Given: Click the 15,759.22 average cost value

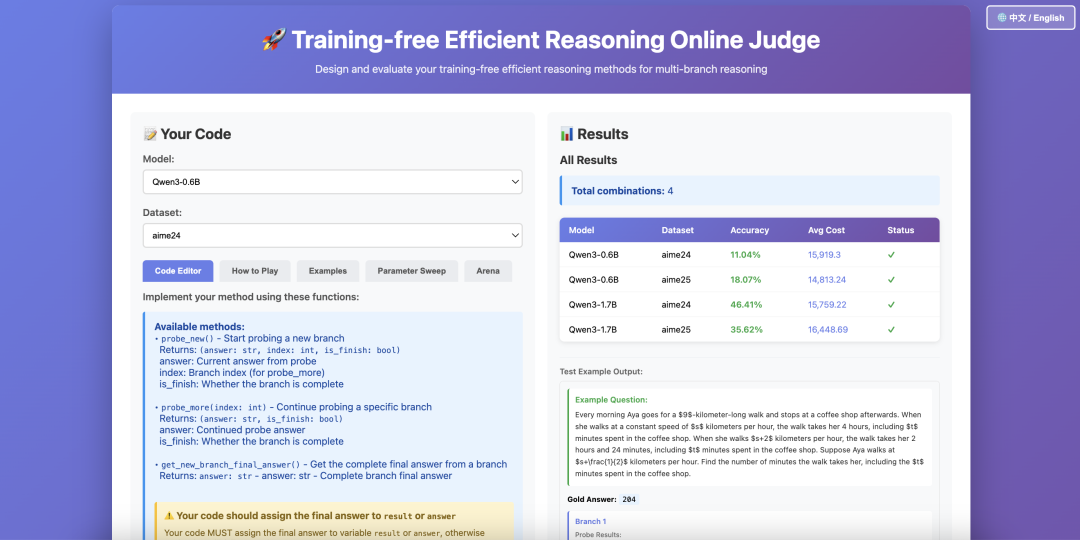Looking at the screenshot, I should click(x=827, y=304).
